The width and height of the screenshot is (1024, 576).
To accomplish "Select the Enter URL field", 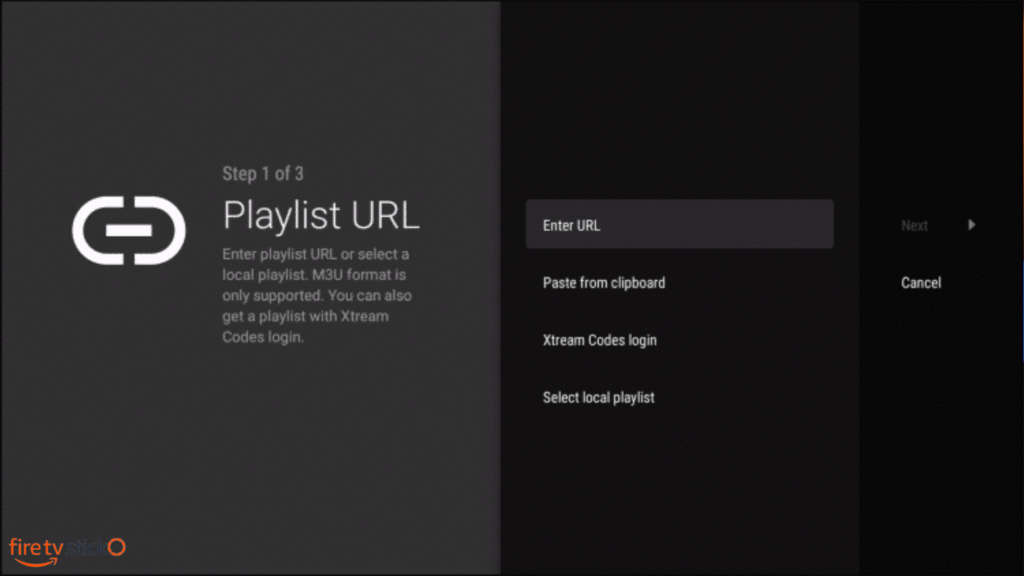I will click(x=679, y=224).
